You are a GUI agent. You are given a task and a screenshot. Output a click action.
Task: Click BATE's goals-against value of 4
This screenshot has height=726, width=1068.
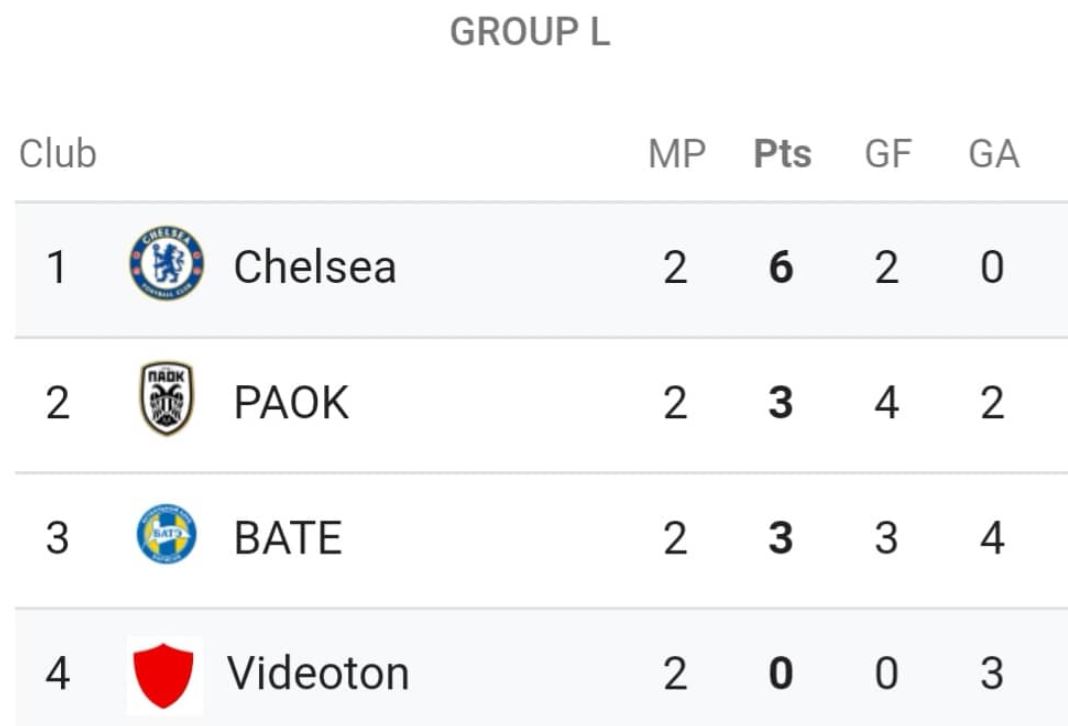point(992,537)
